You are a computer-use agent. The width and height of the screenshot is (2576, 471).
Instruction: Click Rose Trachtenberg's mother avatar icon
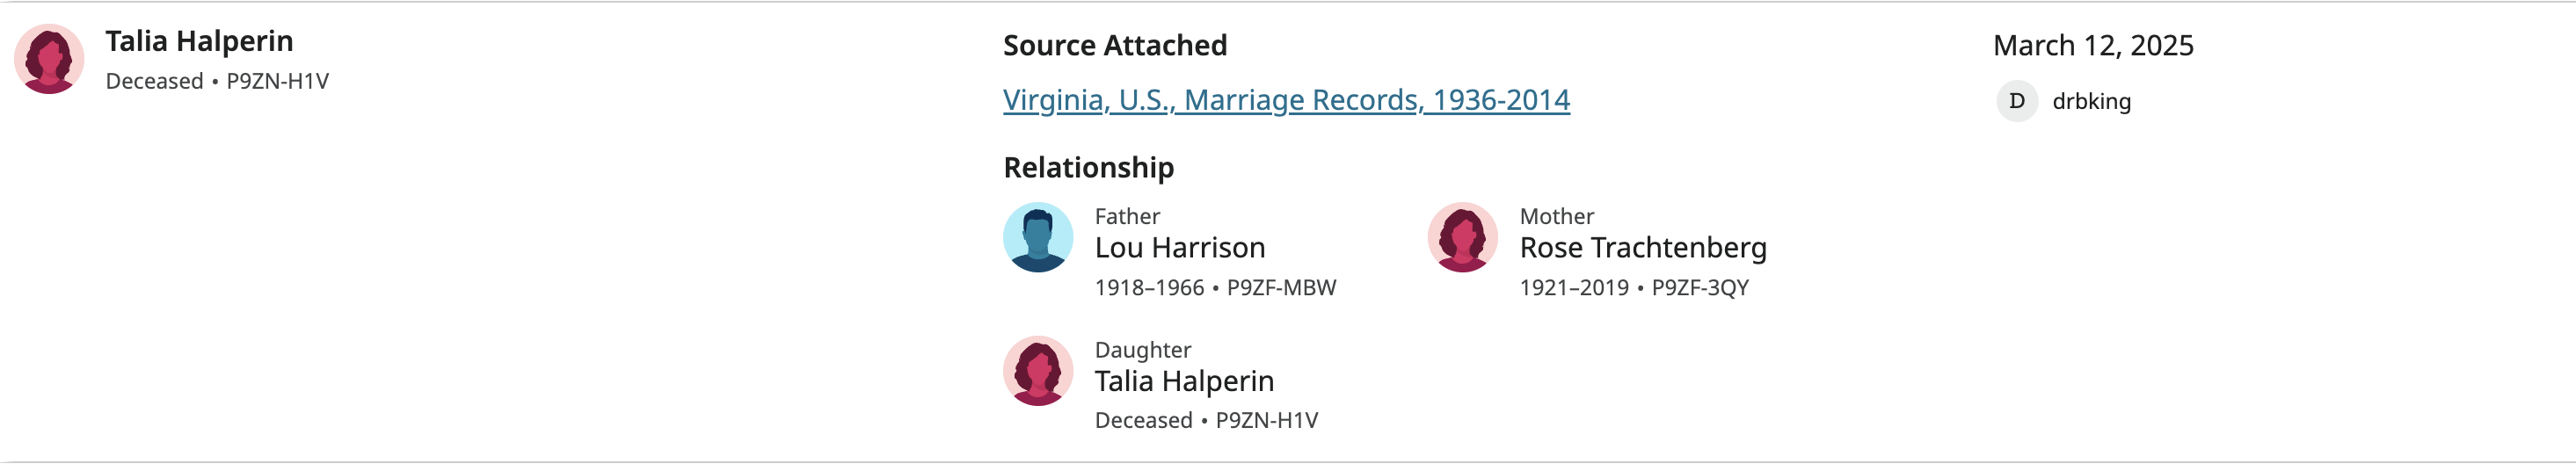click(1462, 237)
